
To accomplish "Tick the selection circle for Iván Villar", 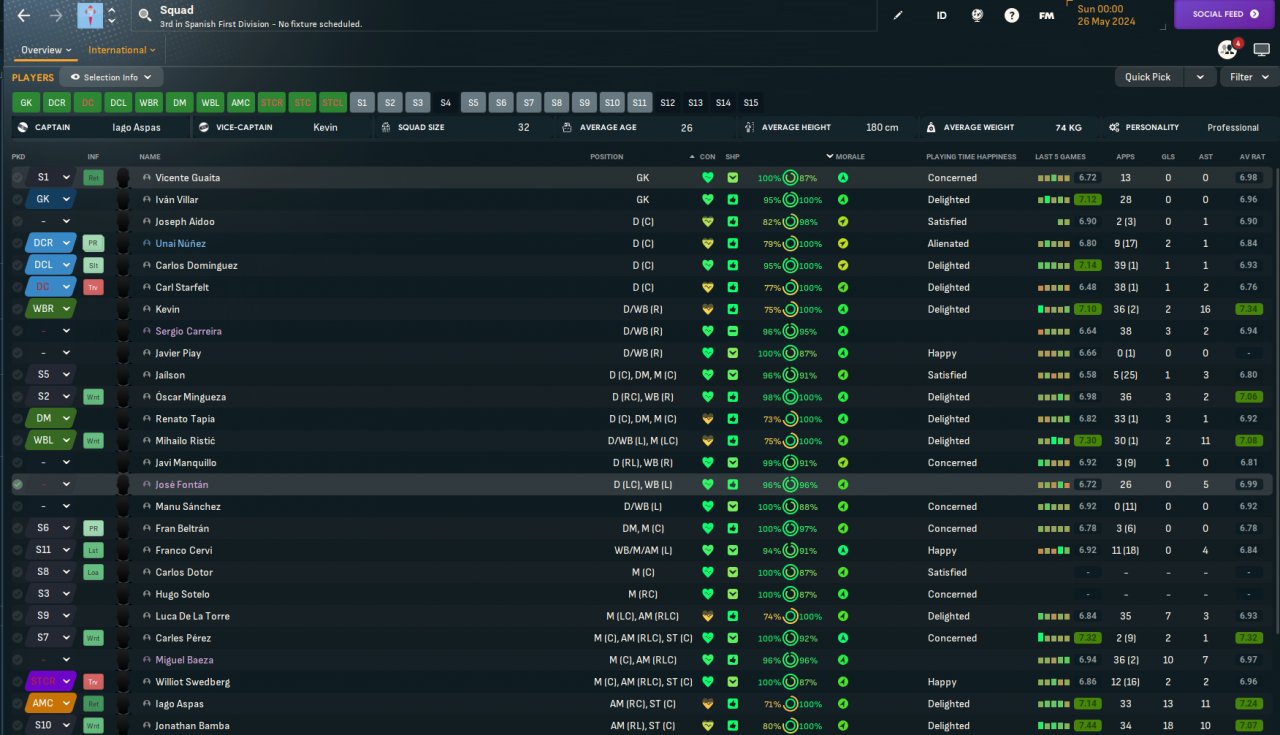I will 17,200.
